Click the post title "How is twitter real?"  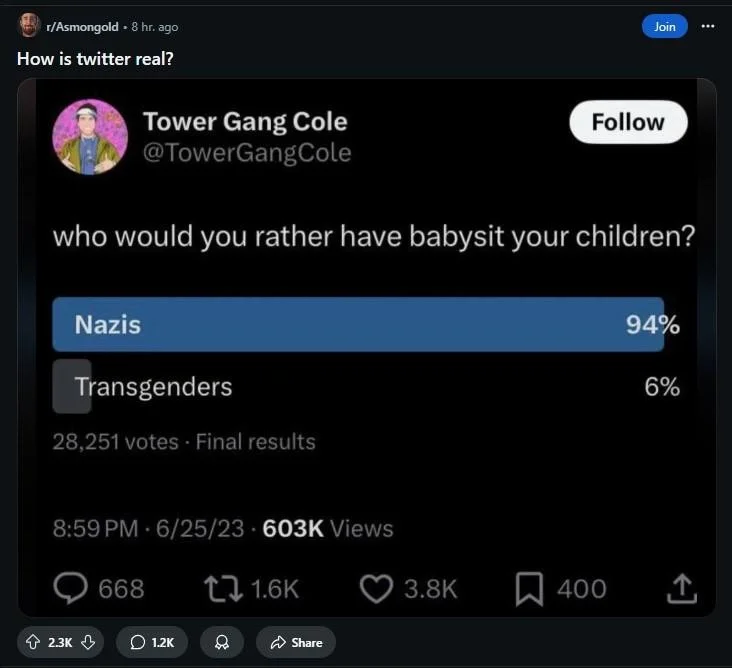(x=95, y=58)
